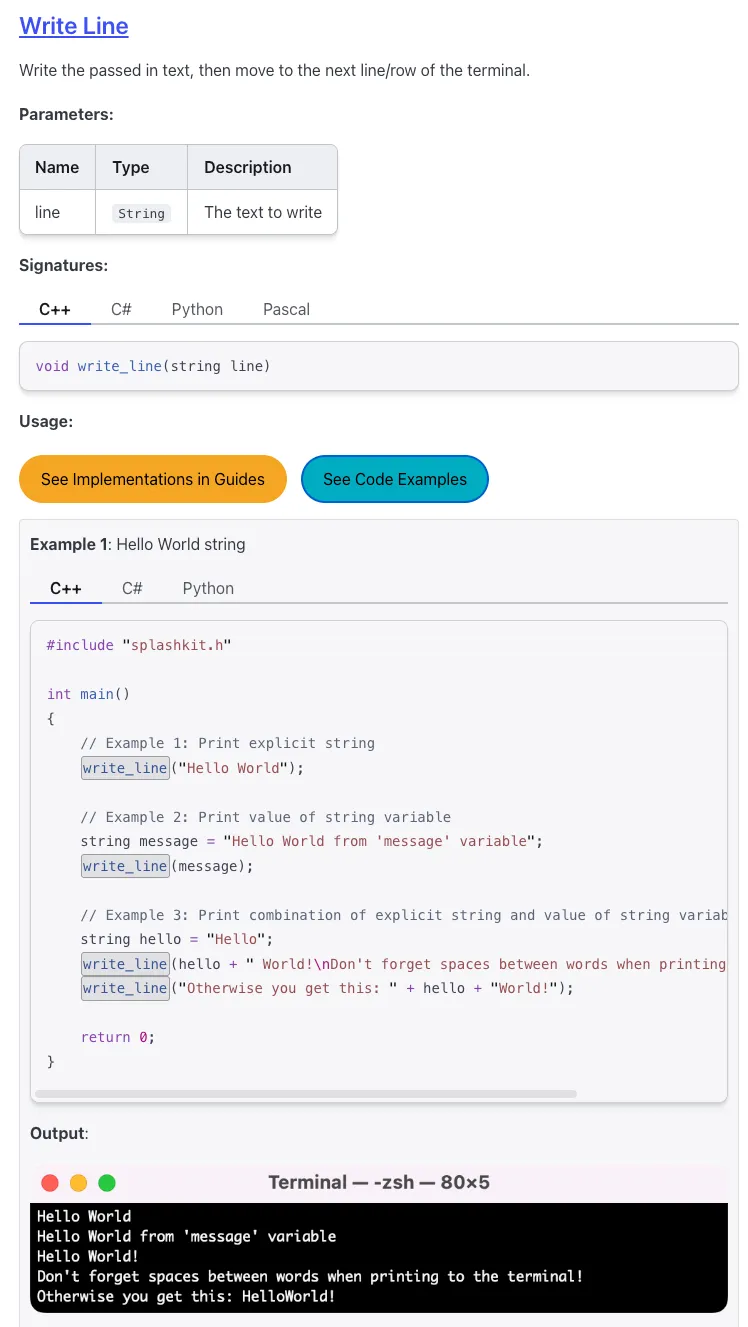
Task: Switch Example 1 to the C# tab
Action: click(132, 588)
